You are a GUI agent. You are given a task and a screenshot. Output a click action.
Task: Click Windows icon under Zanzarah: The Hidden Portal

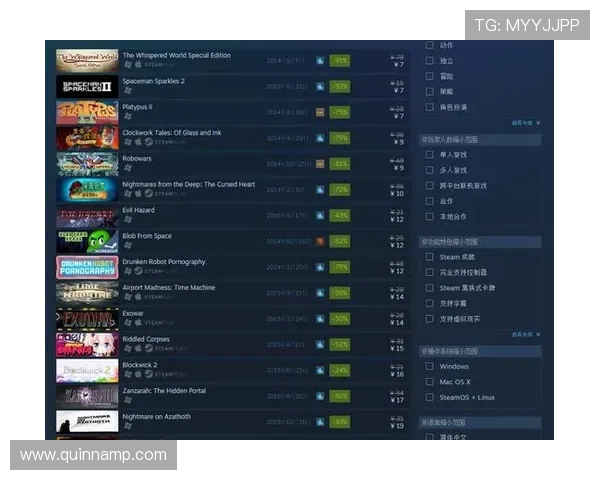pyautogui.click(x=128, y=400)
